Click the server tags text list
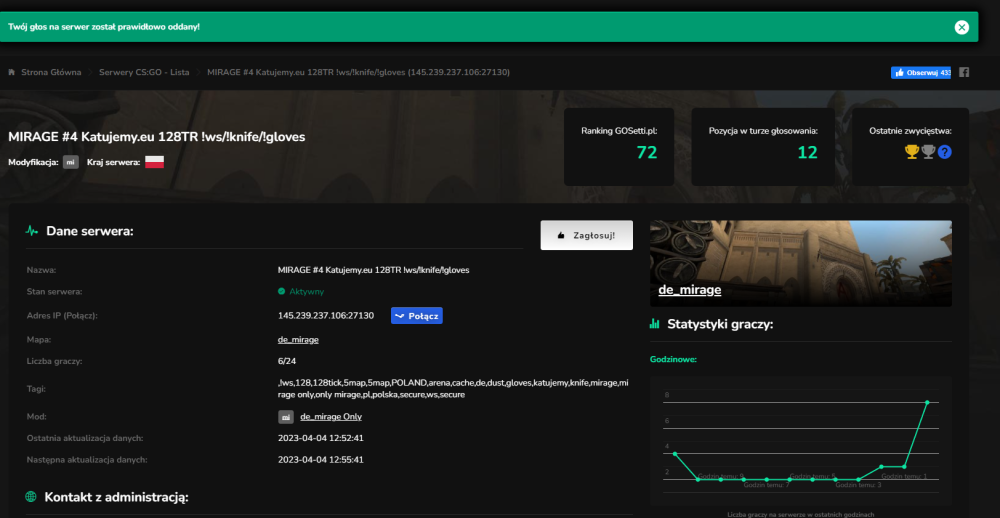1000x518 pixels. 453,388
